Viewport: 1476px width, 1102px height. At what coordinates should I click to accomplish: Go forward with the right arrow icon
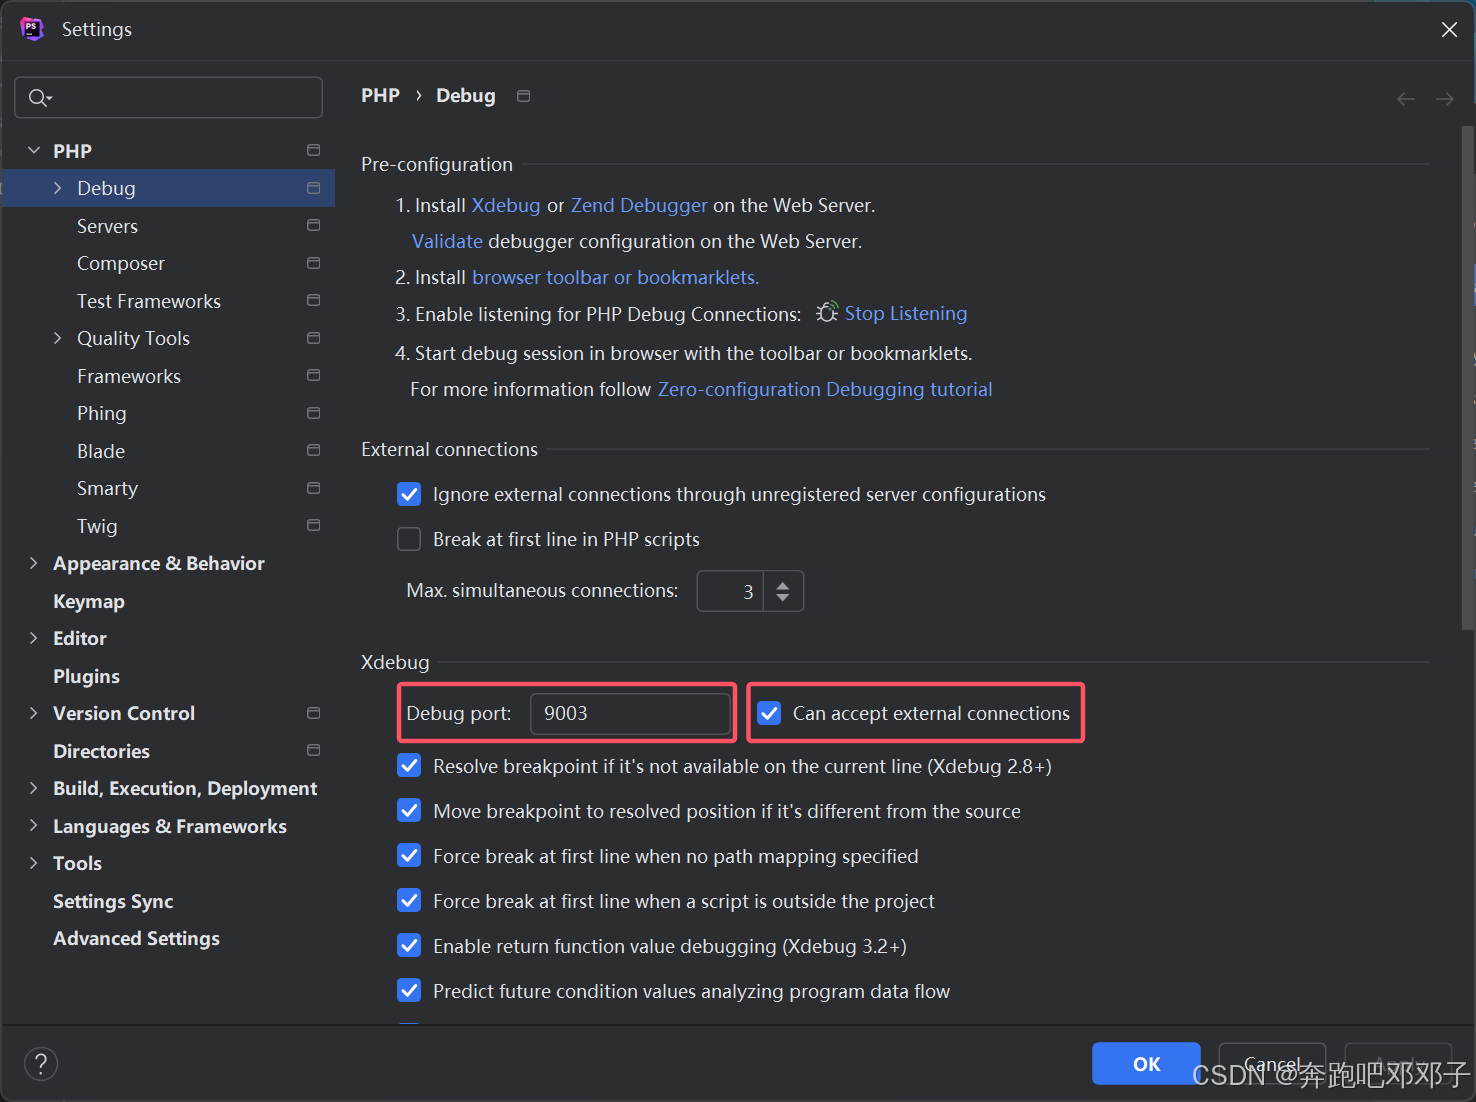click(1444, 98)
